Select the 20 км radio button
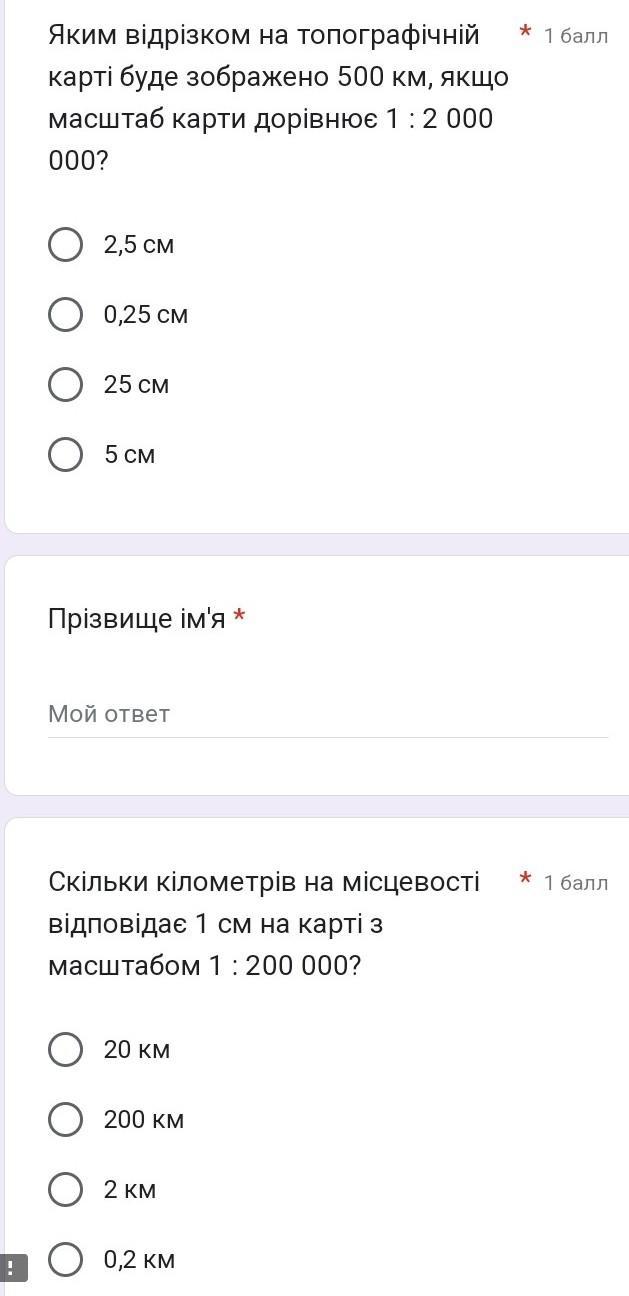 [x=66, y=1050]
